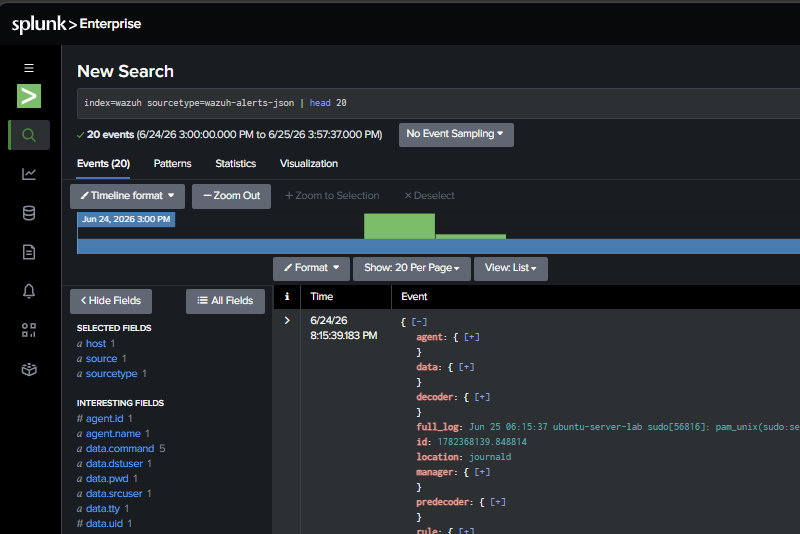Image resolution: width=800 pixels, height=534 pixels.
Task: Open the data.dstuser field
Action: tap(114, 464)
